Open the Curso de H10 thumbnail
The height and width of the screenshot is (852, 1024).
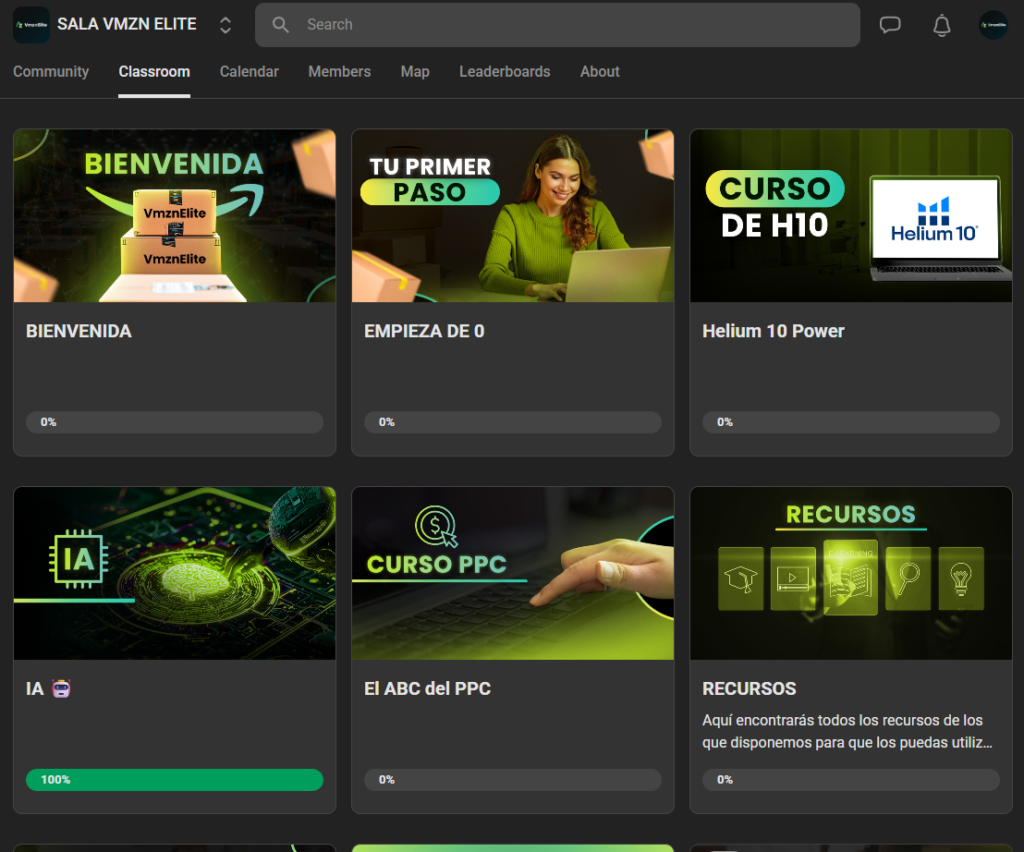(x=851, y=215)
